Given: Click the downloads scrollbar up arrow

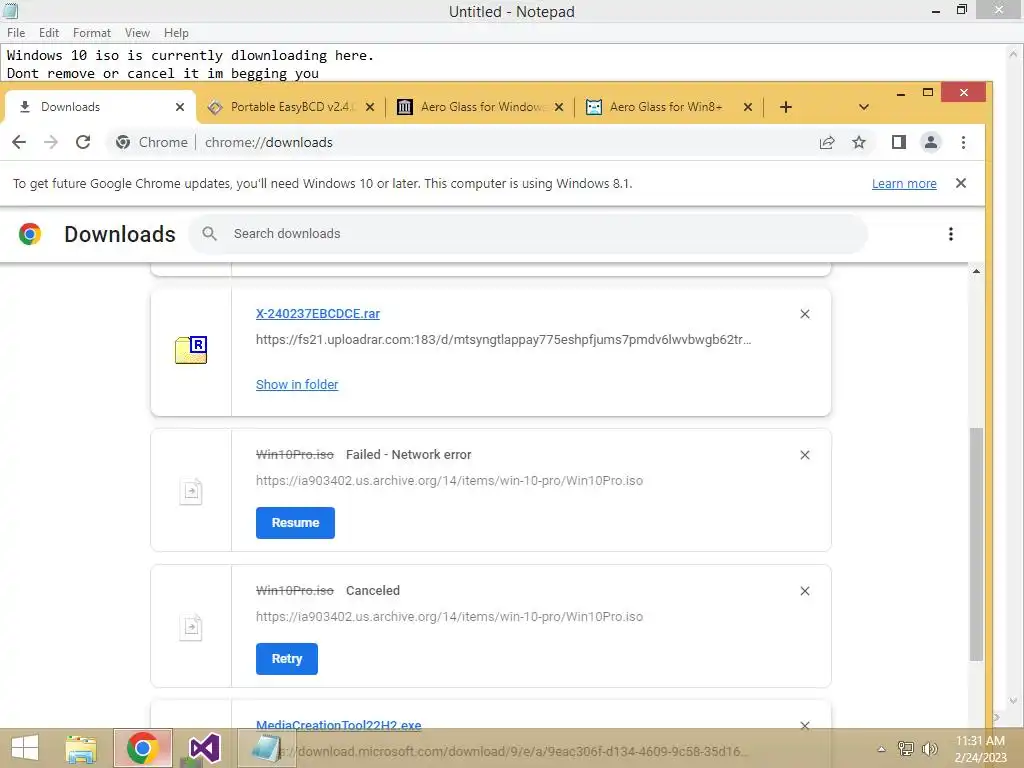Looking at the screenshot, I should pos(976,271).
